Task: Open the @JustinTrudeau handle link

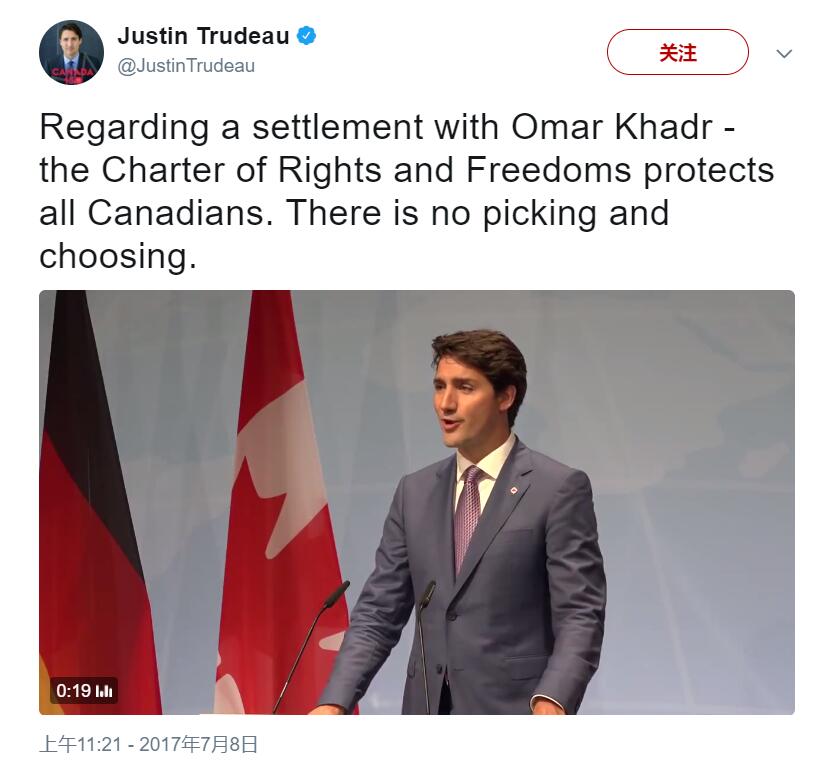Action: pyautogui.click(x=186, y=66)
